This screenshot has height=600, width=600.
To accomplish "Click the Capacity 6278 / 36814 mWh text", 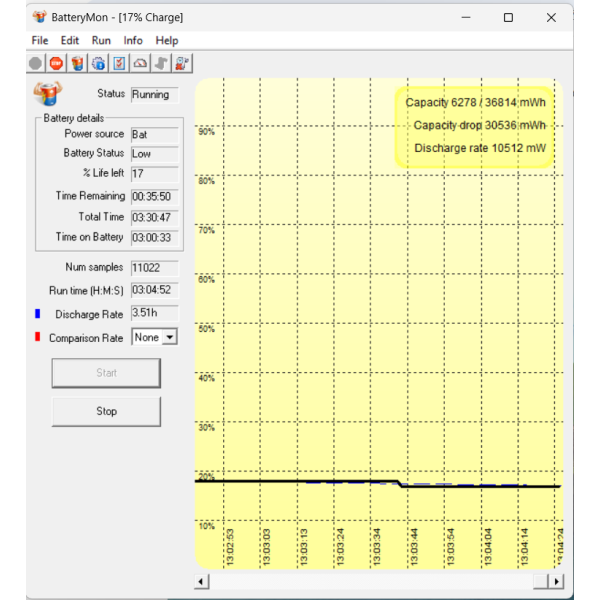I will tap(475, 103).
